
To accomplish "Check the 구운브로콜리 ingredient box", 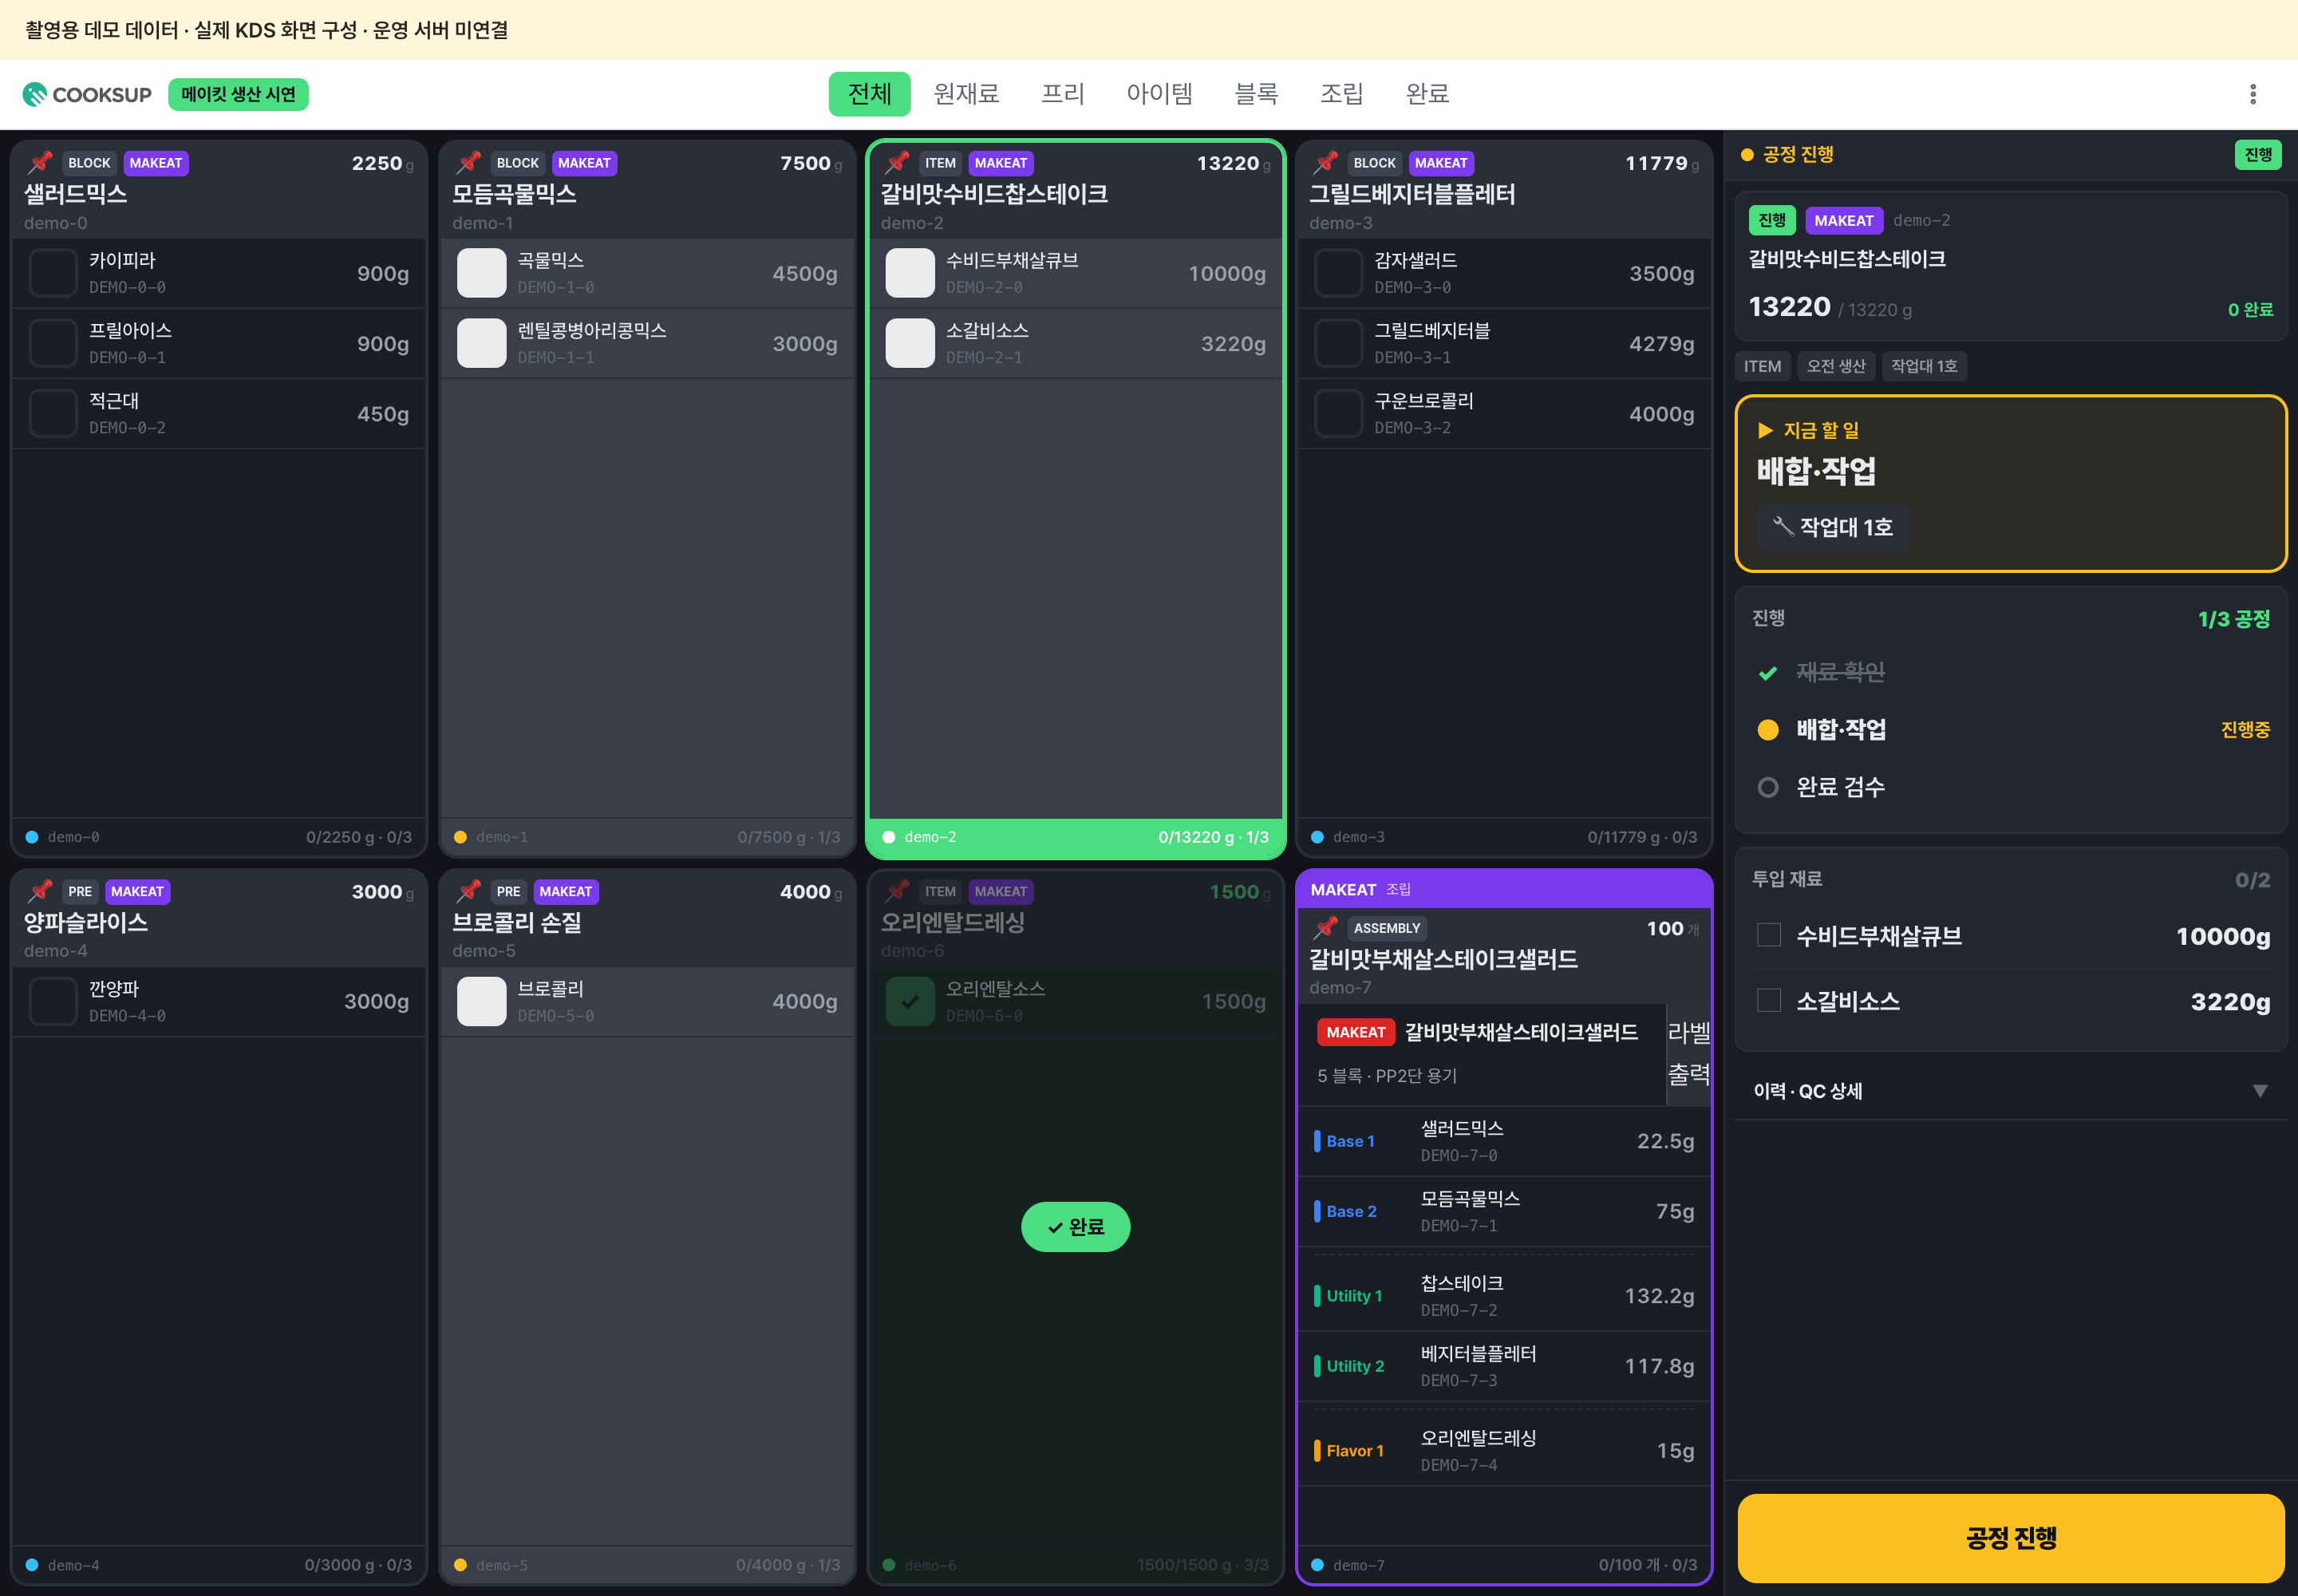I will [x=1338, y=413].
